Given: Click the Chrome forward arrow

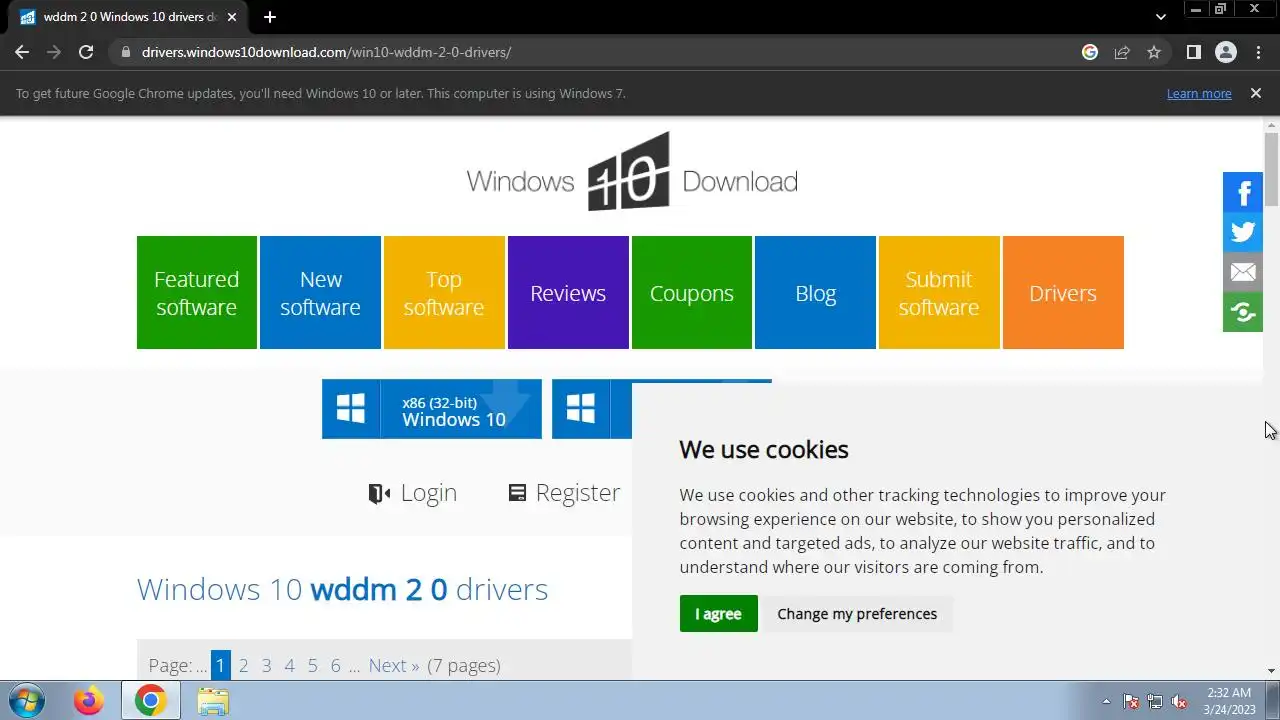Looking at the screenshot, I should point(54,52).
